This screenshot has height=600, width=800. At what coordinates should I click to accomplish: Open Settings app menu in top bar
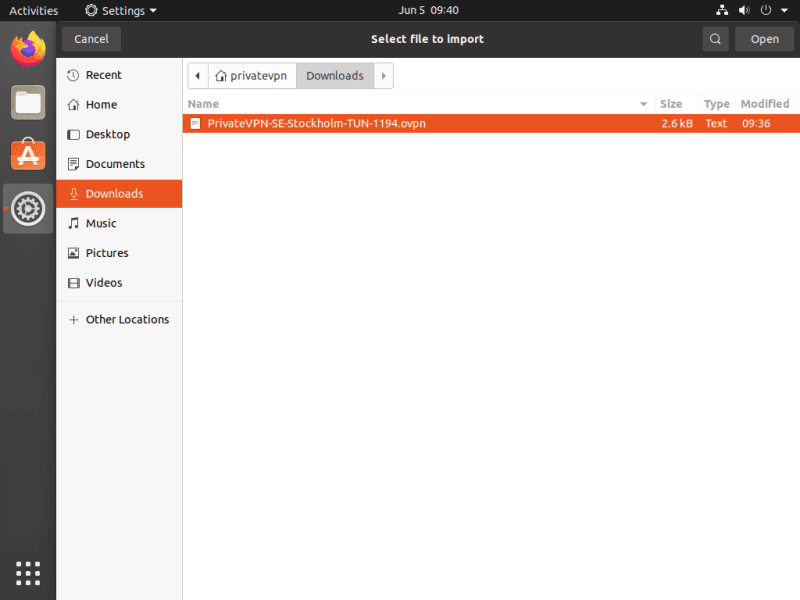coord(121,10)
